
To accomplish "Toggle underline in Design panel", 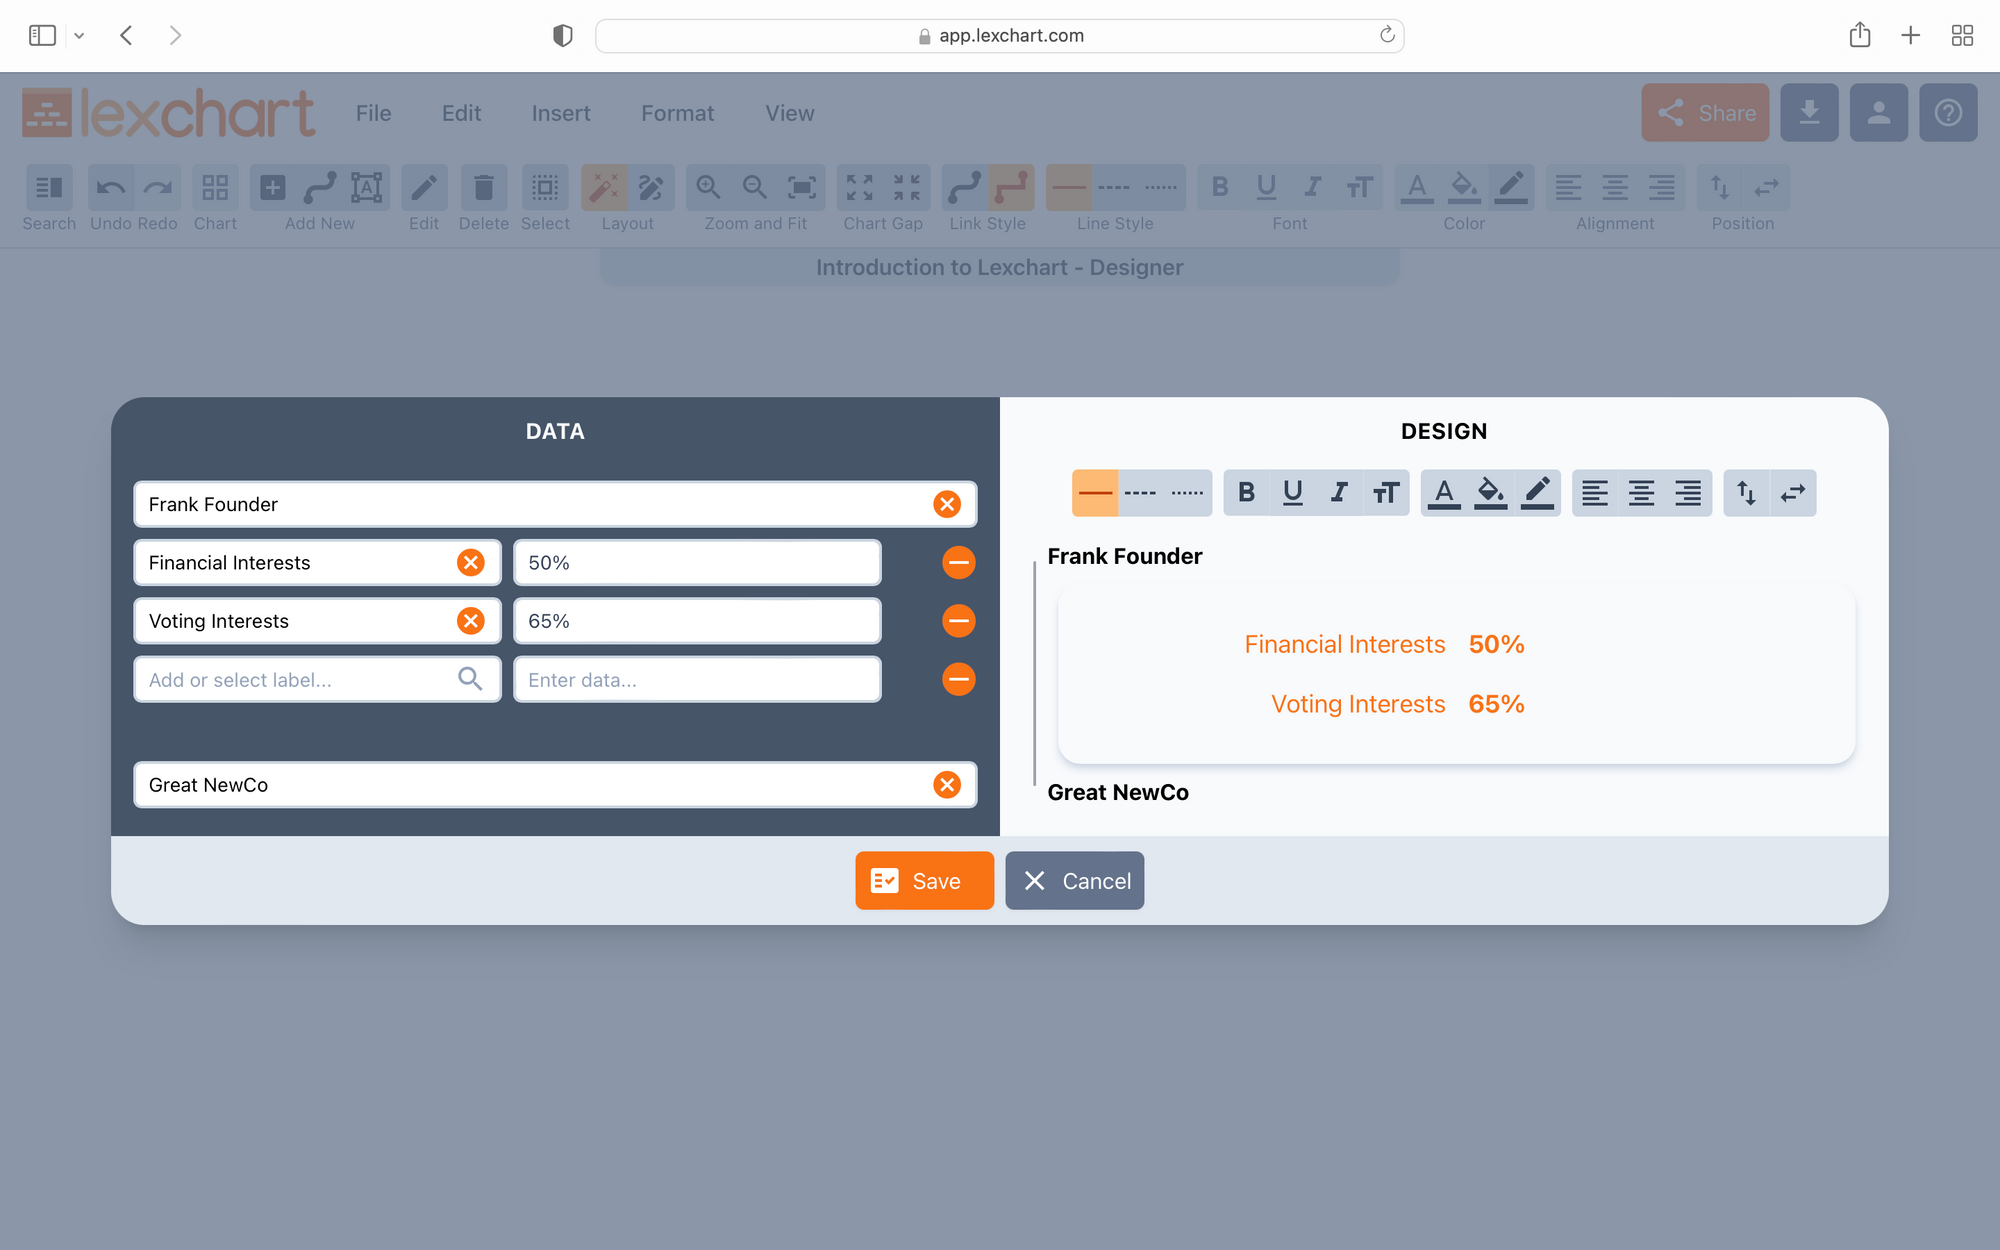I will click(x=1293, y=493).
